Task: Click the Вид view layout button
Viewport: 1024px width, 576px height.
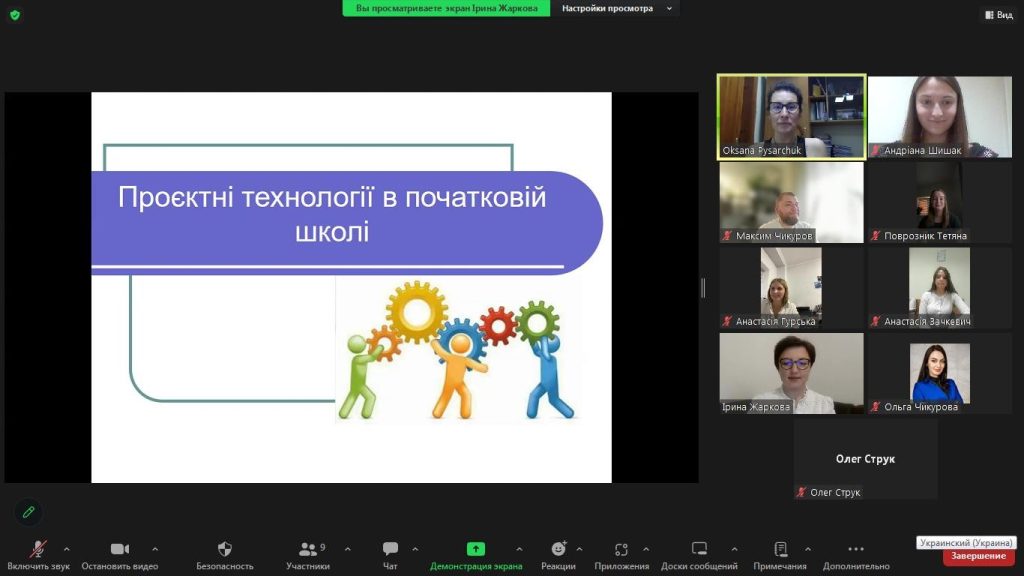Action: pyautogui.click(x=998, y=15)
